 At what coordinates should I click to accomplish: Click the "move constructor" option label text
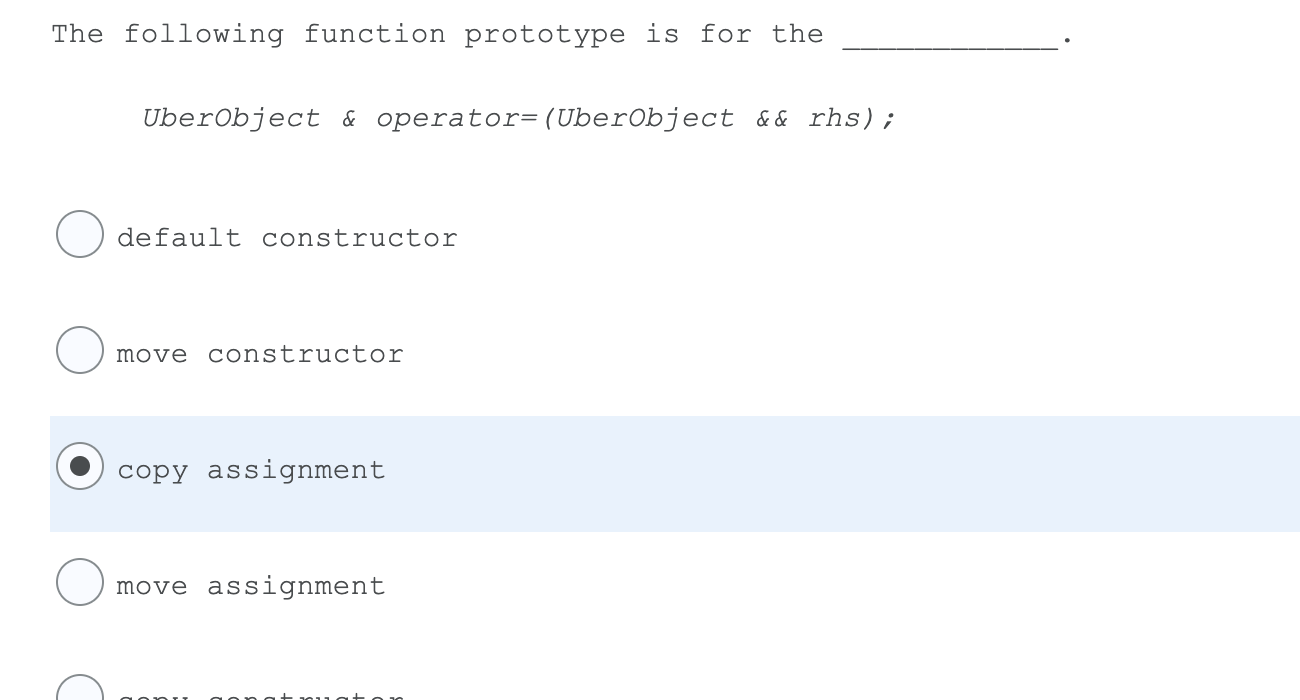click(260, 353)
